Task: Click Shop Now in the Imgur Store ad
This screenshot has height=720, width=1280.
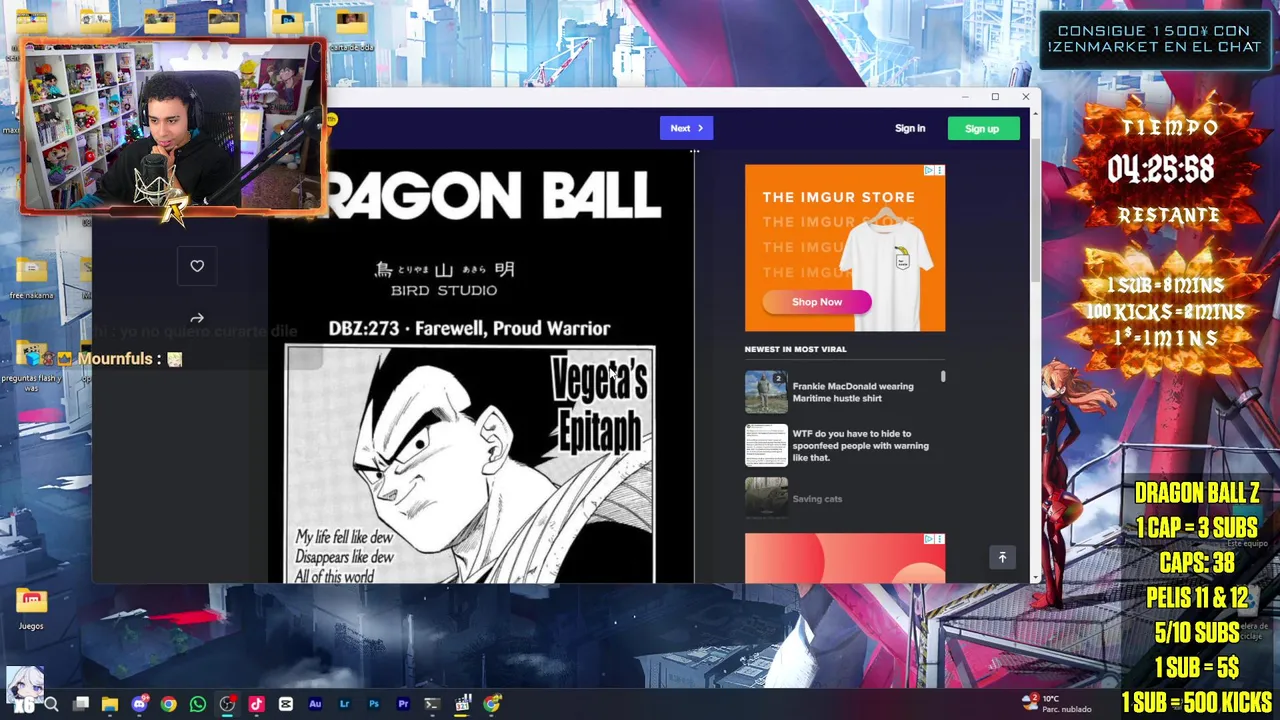Action: pos(817,302)
